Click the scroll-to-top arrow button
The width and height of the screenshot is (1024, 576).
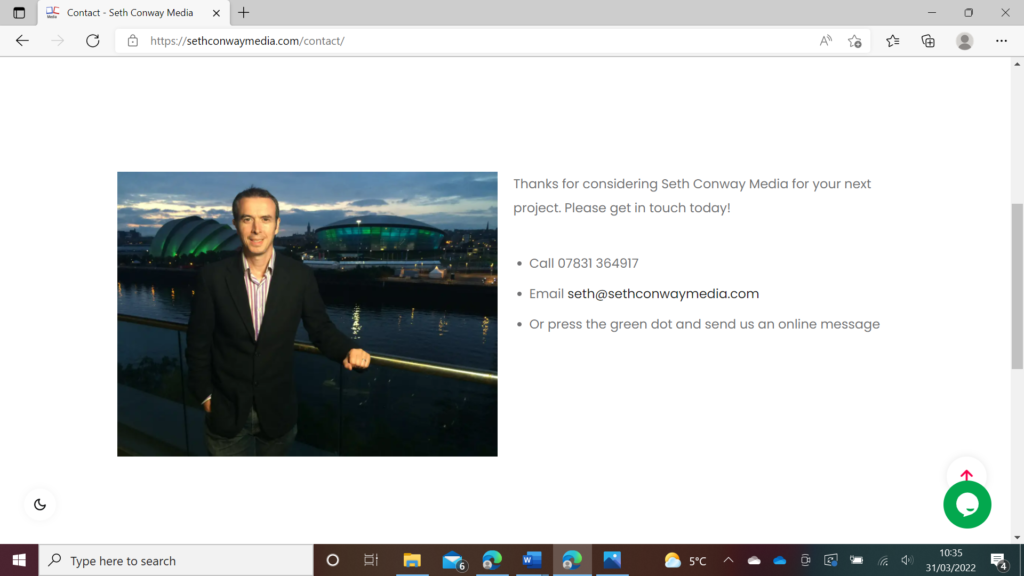point(967,474)
